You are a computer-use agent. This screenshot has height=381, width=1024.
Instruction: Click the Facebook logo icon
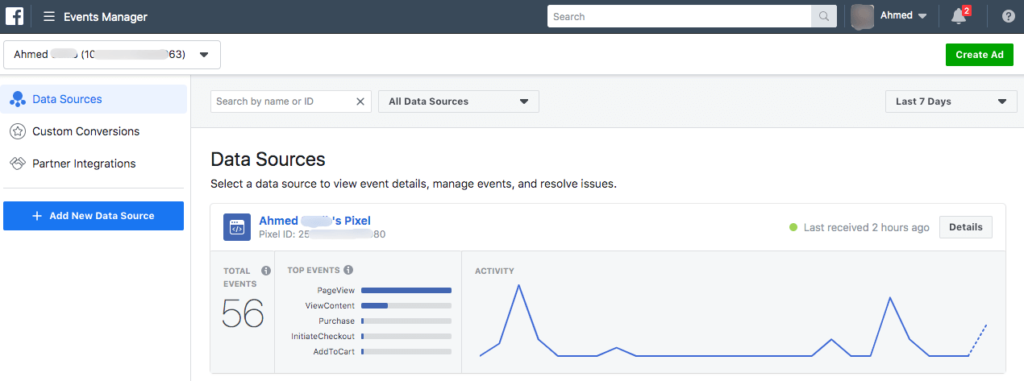(14, 16)
